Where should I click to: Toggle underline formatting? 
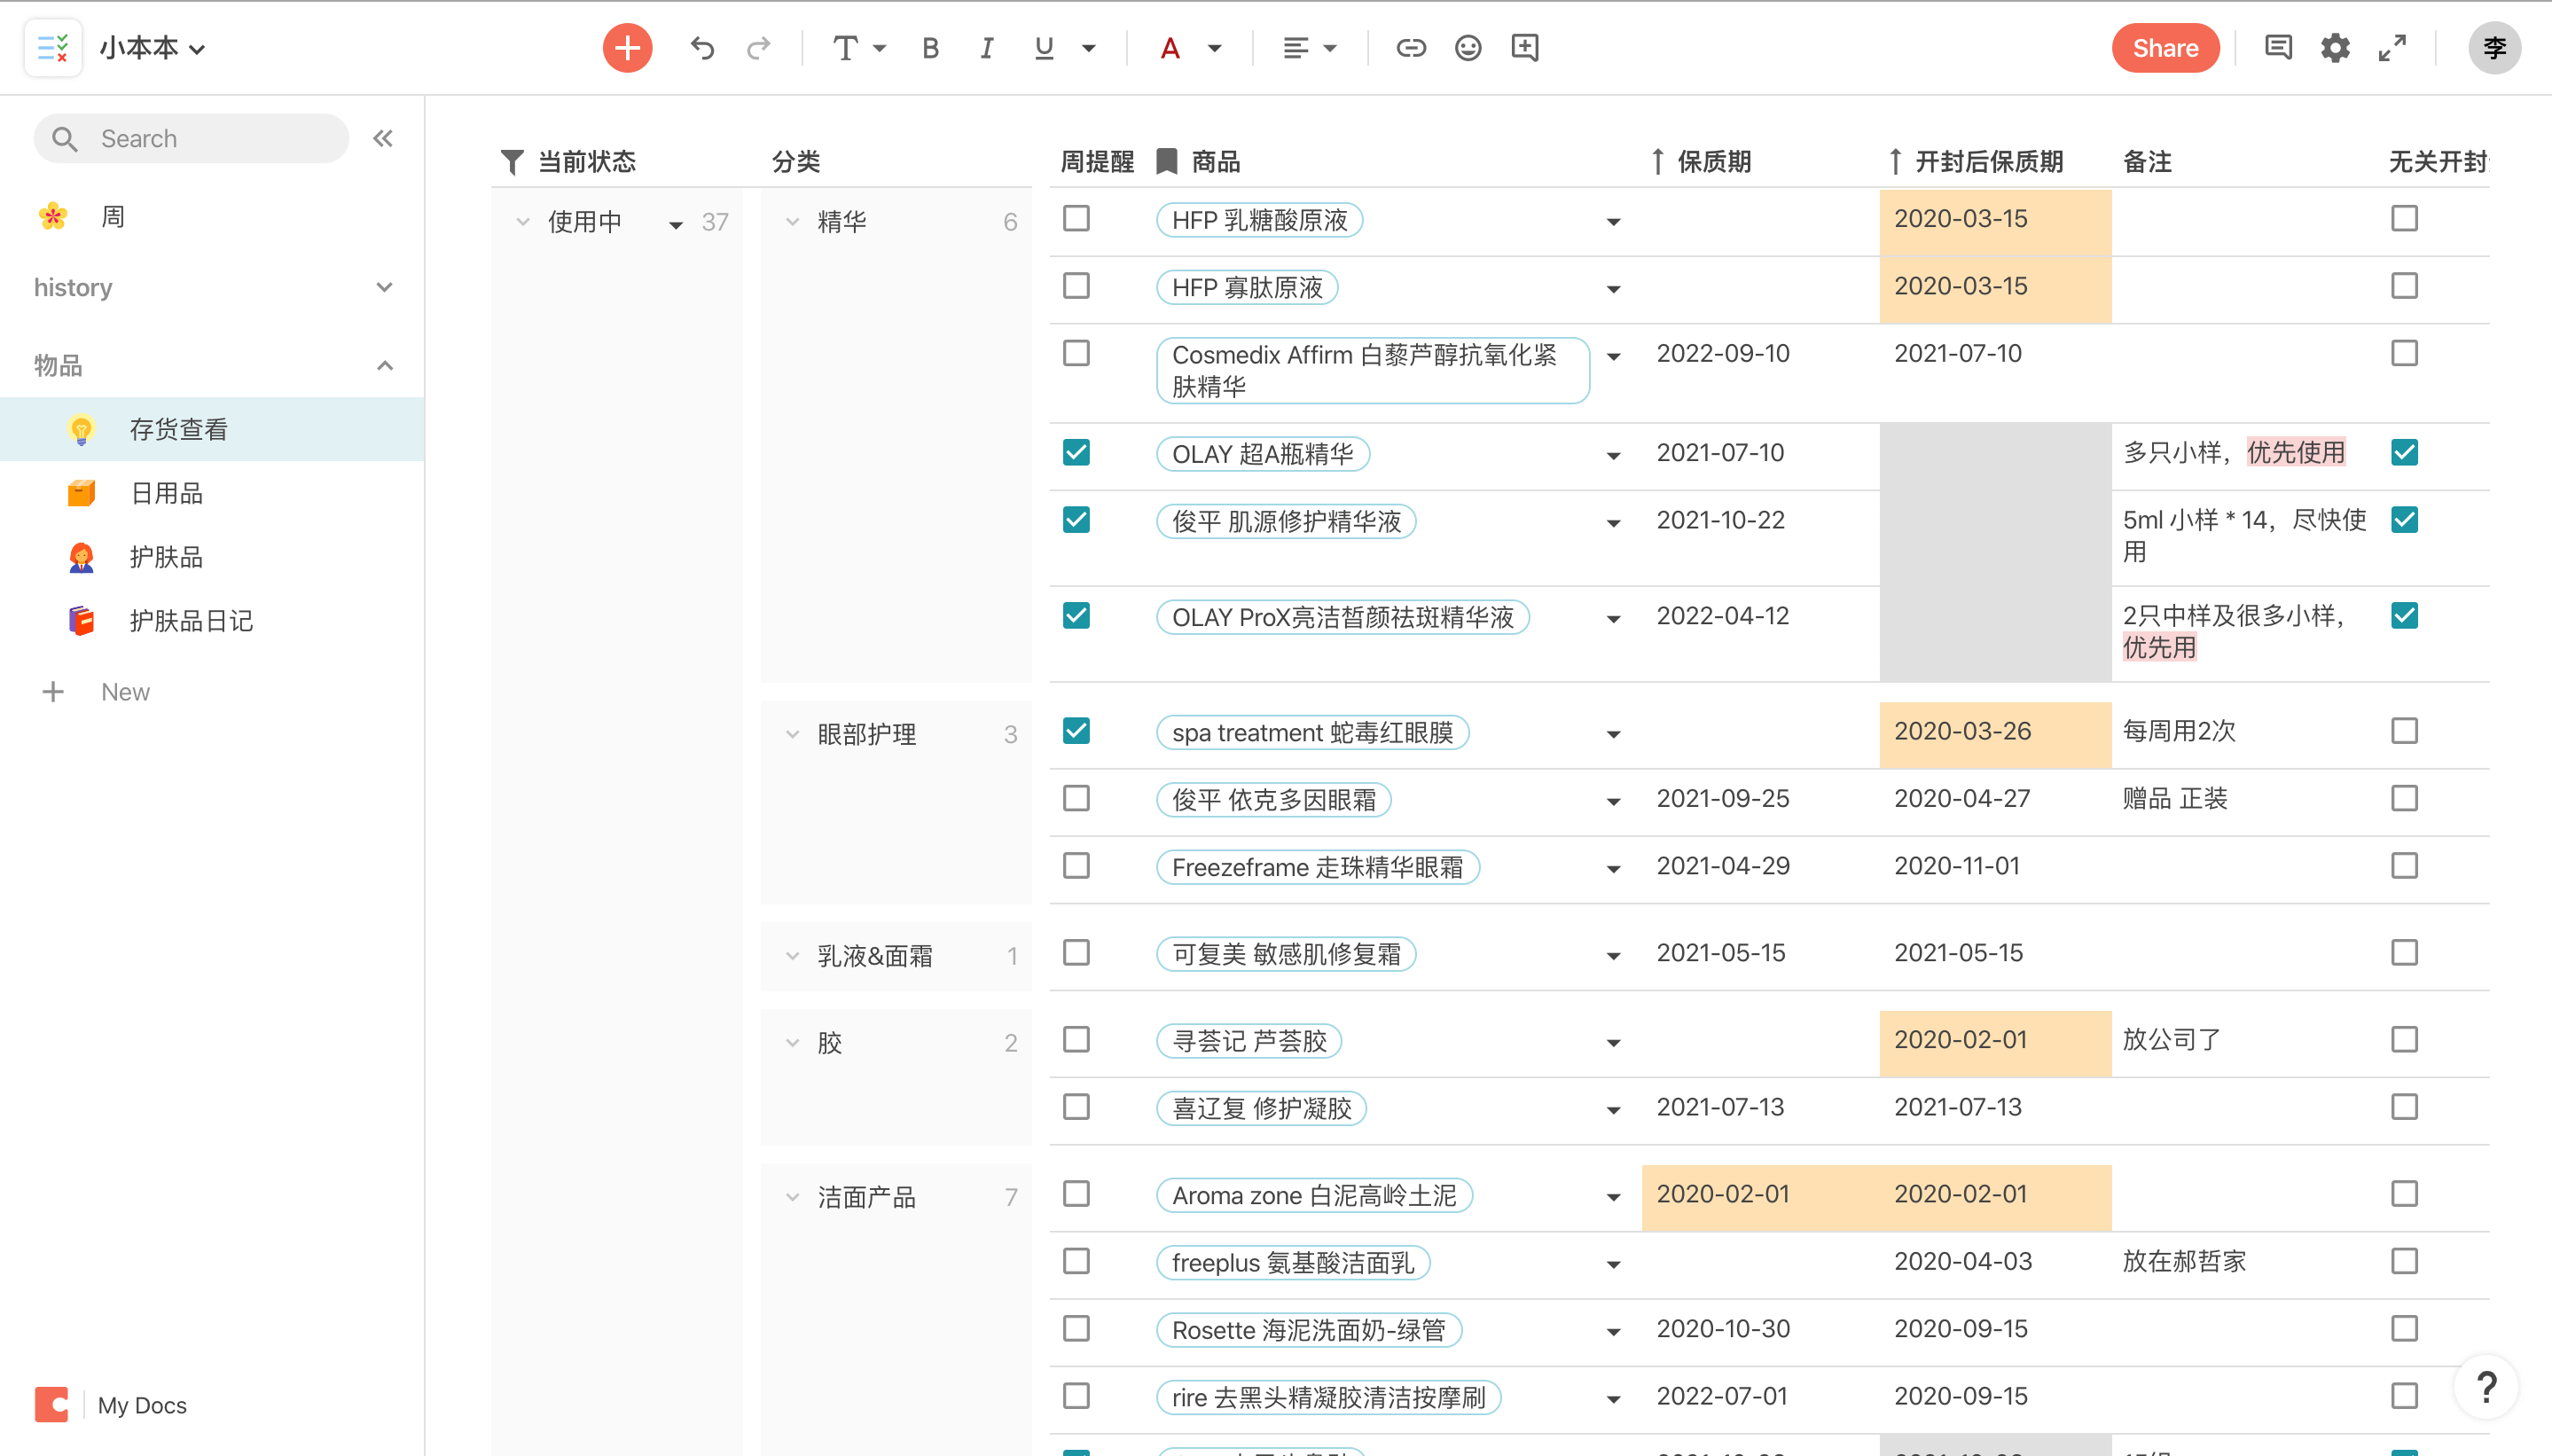[x=1044, y=48]
